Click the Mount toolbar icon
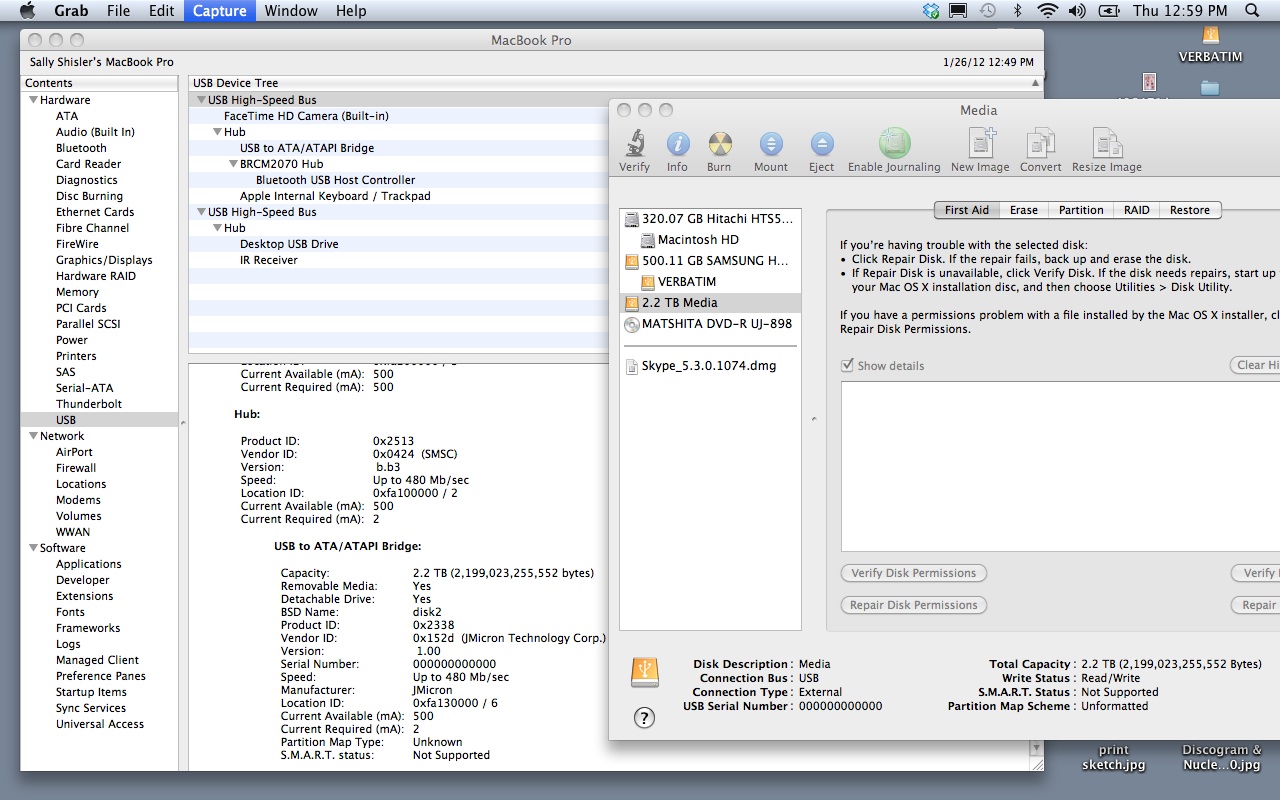This screenshot has height=800, width=1280. point(771,144)
